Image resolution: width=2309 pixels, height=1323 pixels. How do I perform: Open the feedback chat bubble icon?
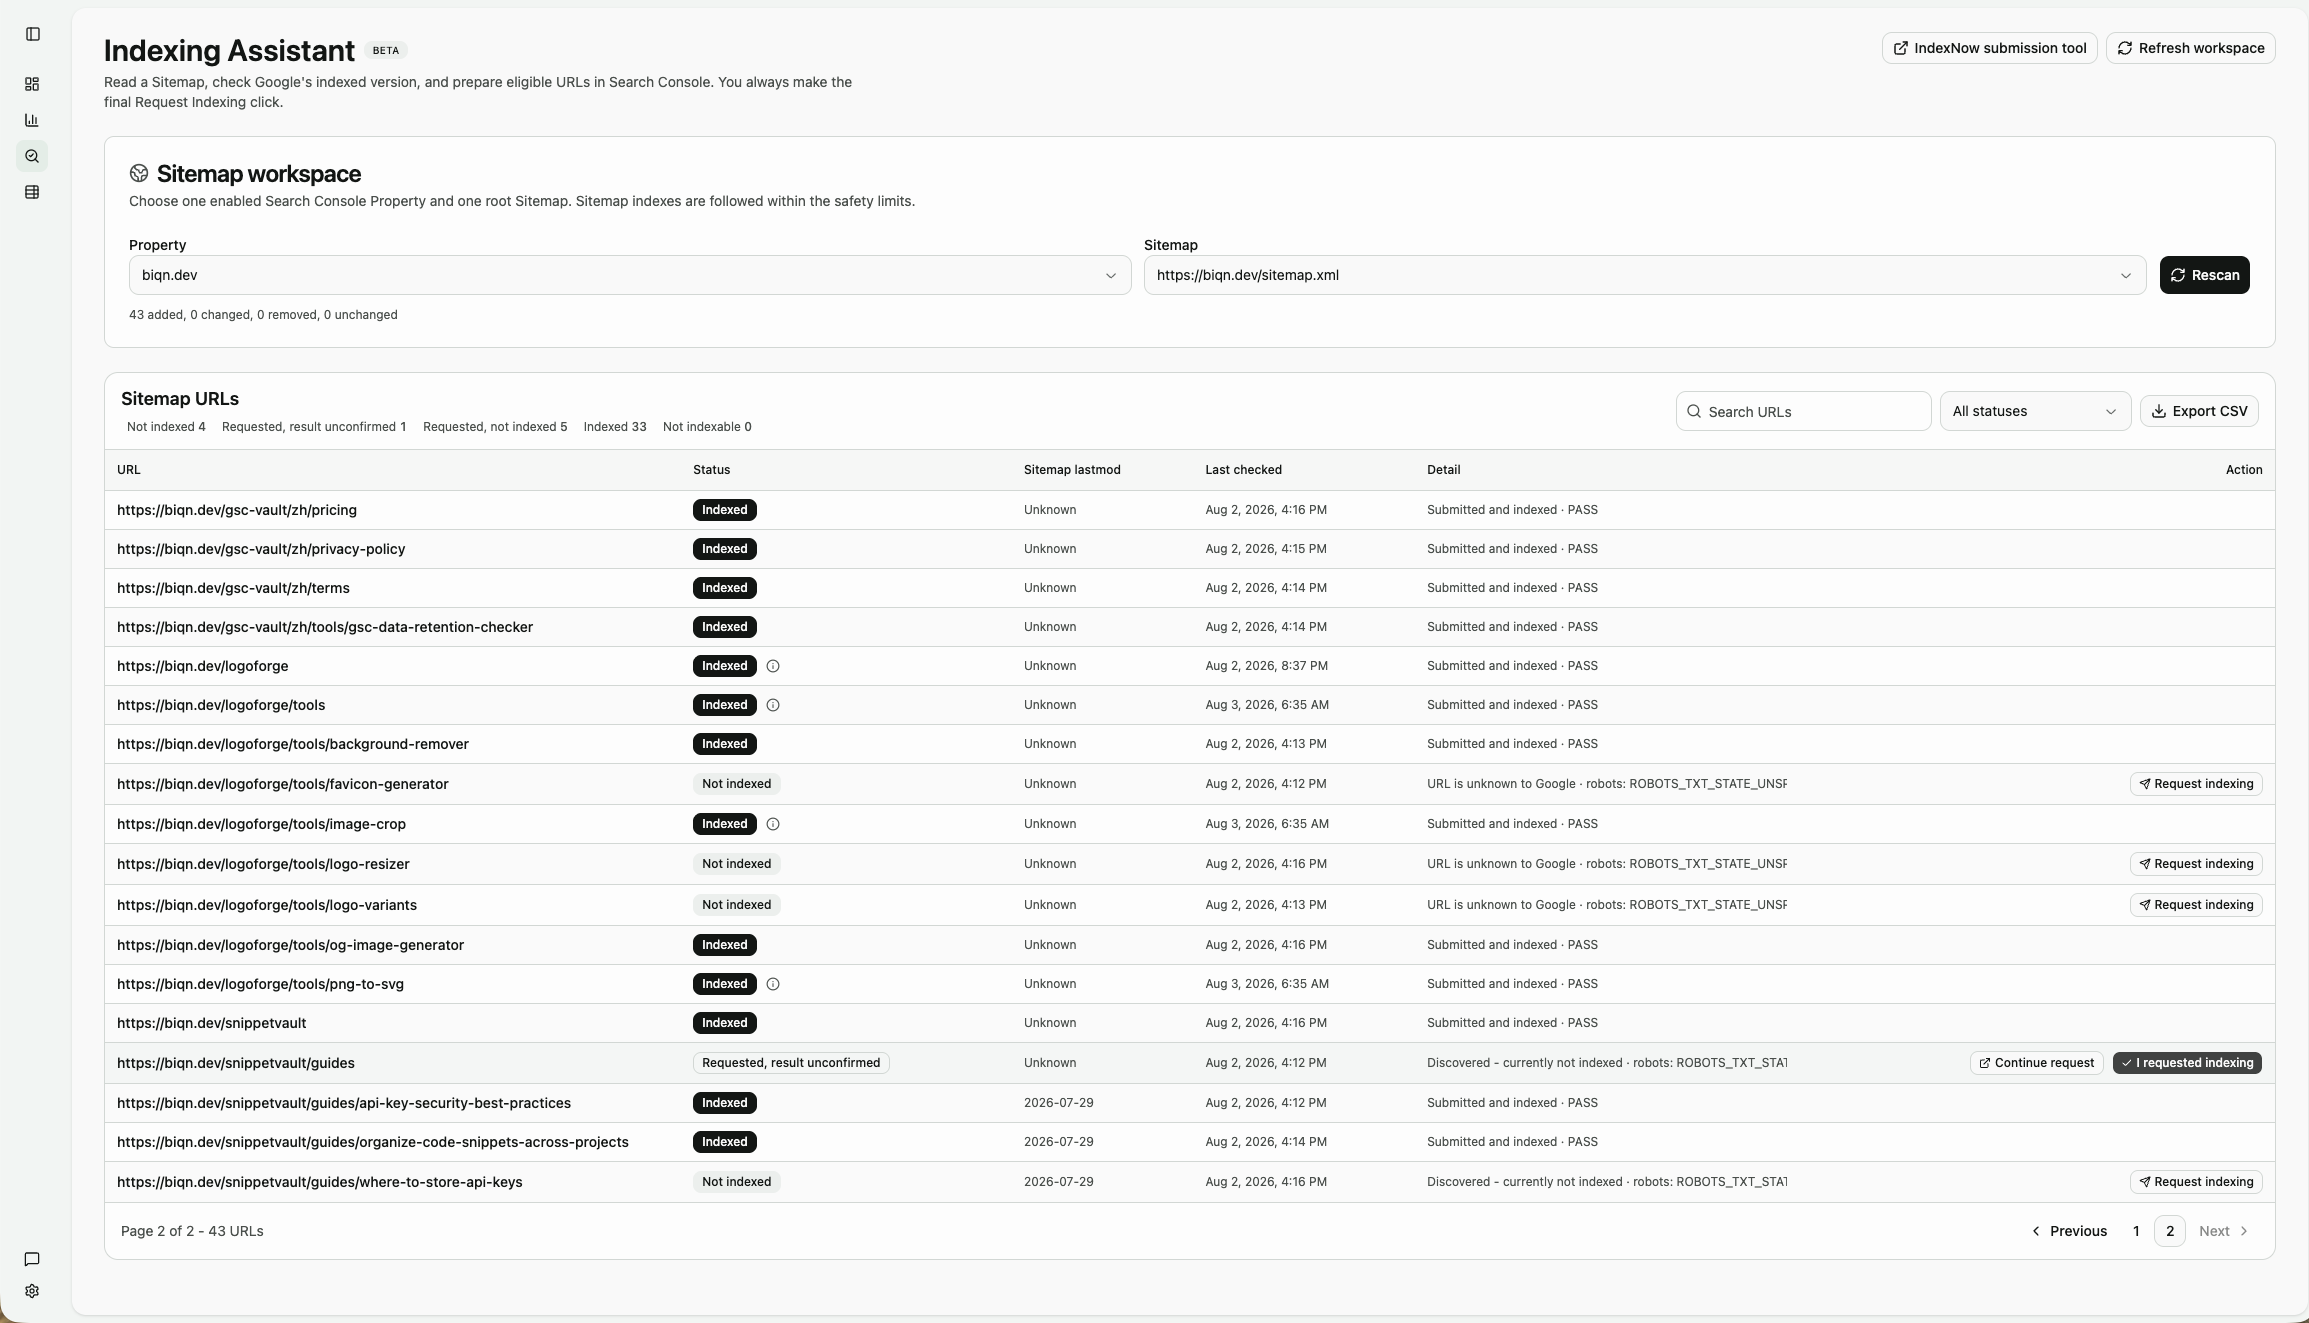point(32,1259)
